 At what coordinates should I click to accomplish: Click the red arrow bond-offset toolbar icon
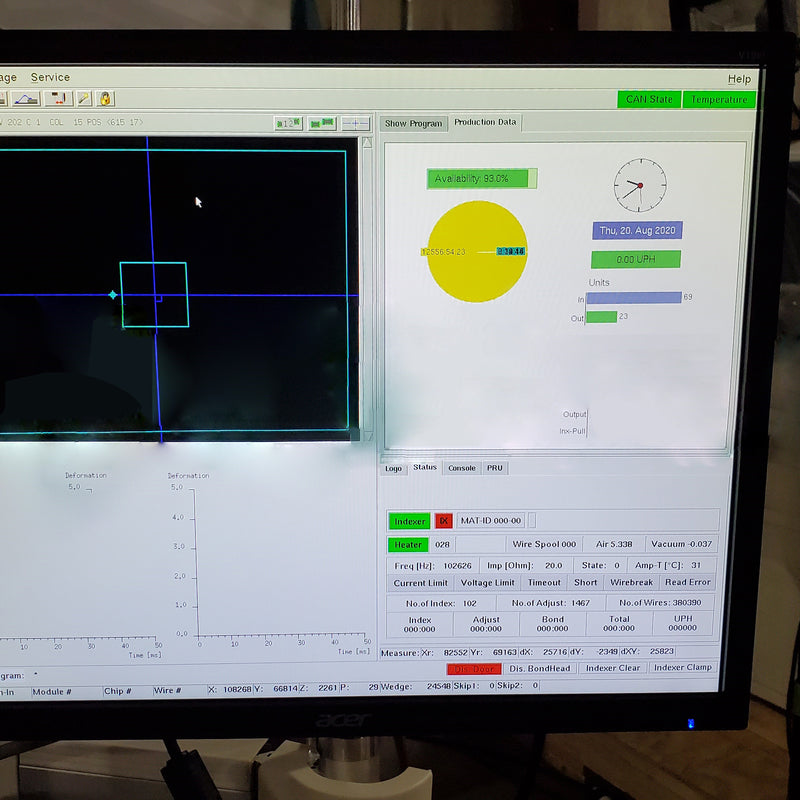tap(58, 98)
